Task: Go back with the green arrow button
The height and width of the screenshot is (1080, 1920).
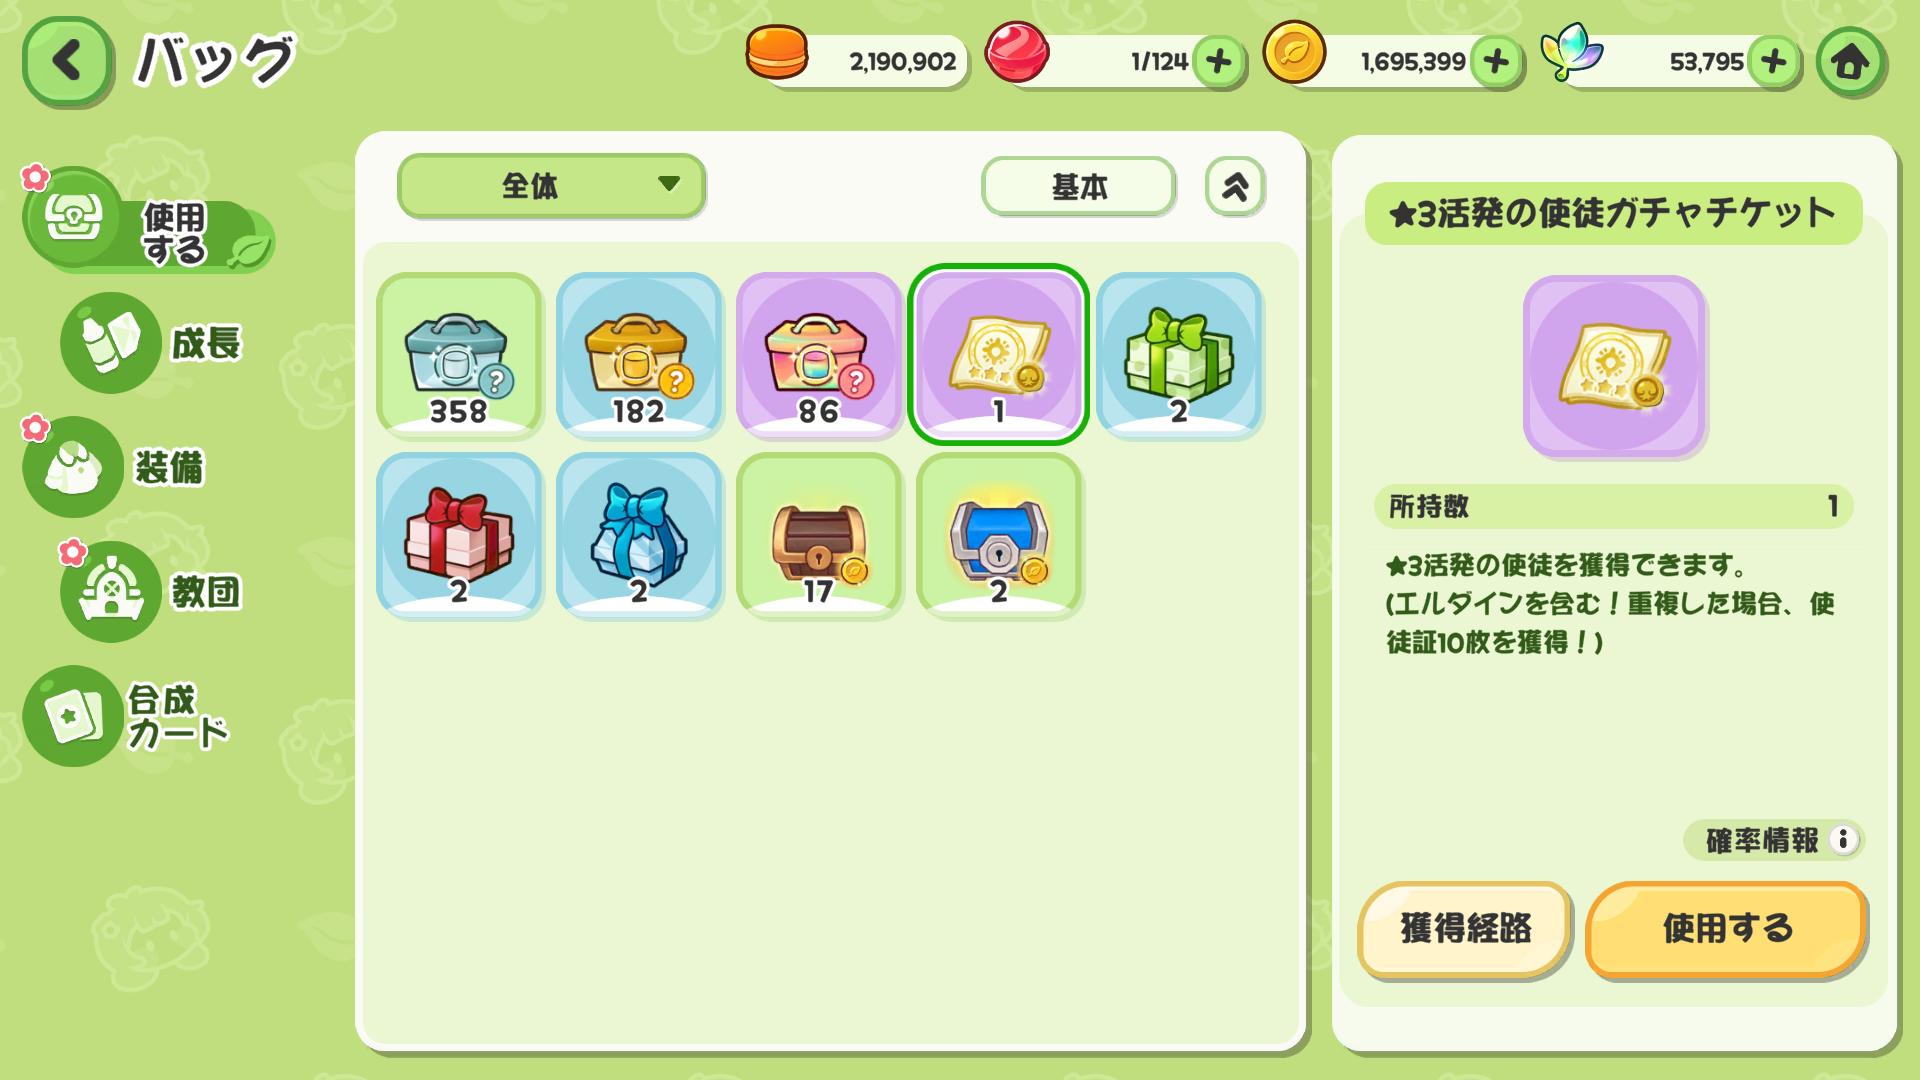Action: tap(67, 61)
